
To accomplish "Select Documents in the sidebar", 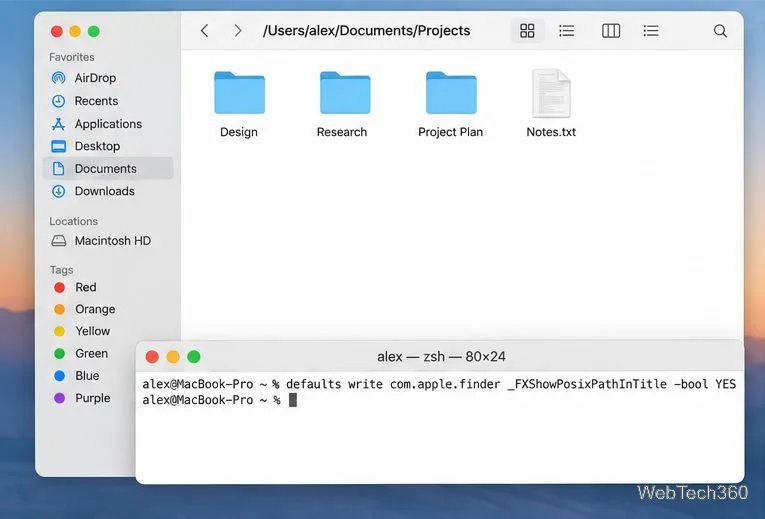I will click(108, 168).
